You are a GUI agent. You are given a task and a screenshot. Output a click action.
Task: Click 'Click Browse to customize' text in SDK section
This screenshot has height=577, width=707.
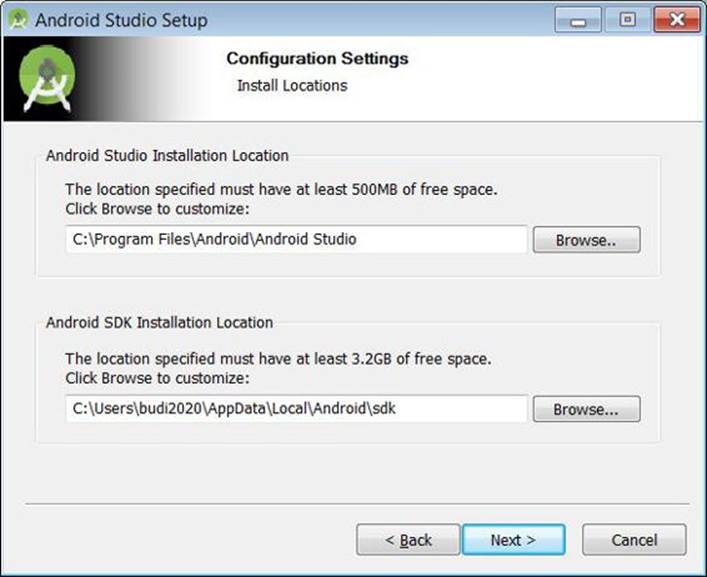click(x=157, y=378)
